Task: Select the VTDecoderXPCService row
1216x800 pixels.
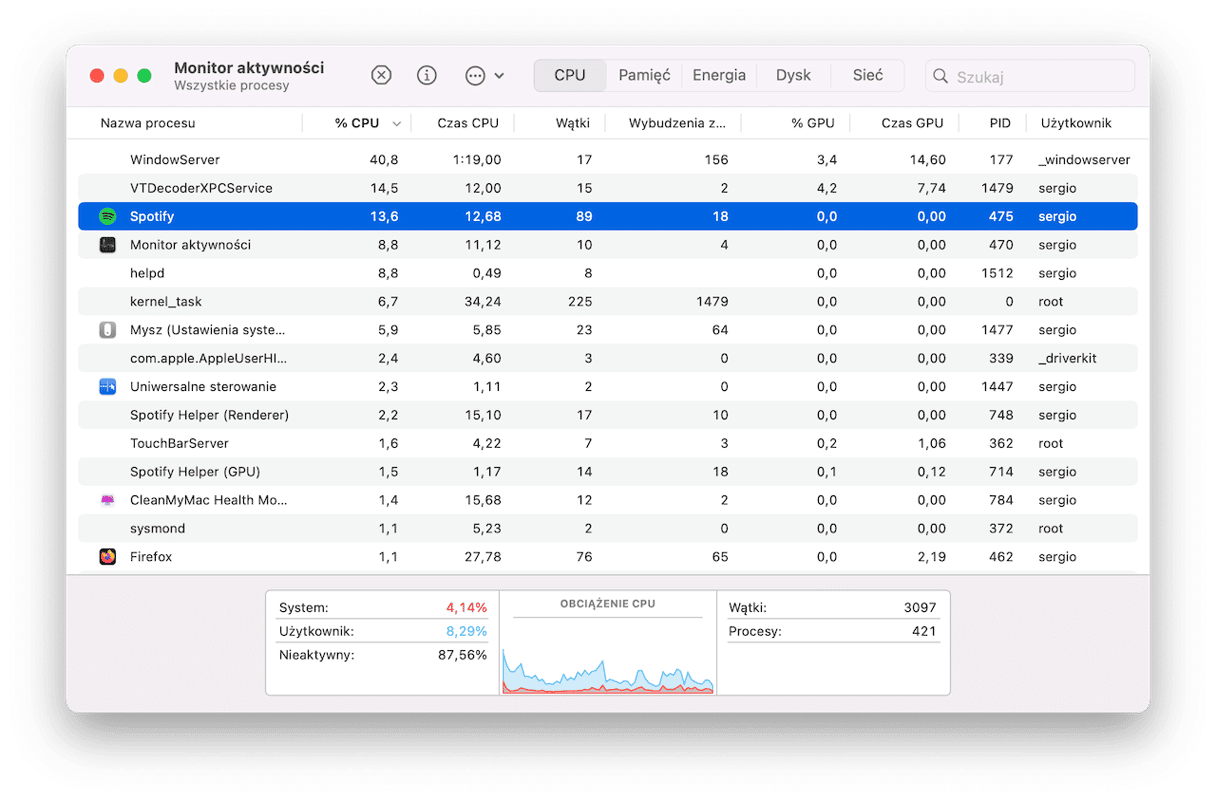Action: click(x=608, y=188)
